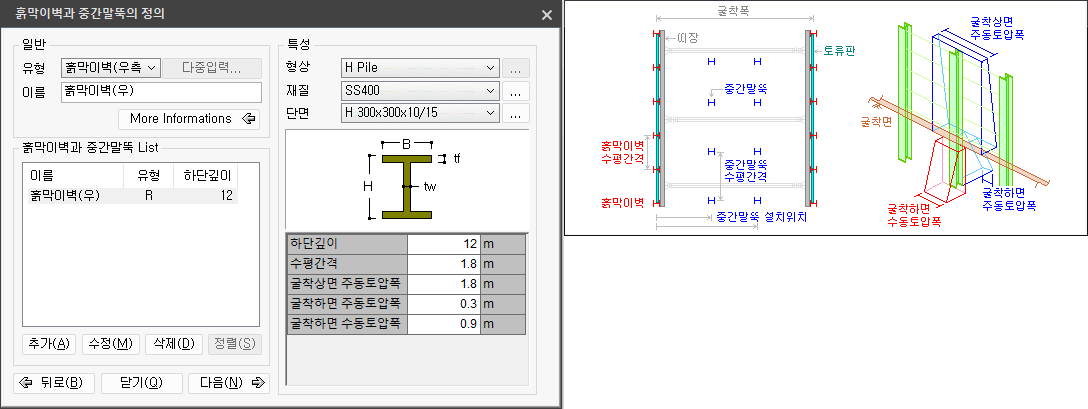This screenshot has height=409, width=1088.
Task: Click the 추가(A) button
Action: 49,344
